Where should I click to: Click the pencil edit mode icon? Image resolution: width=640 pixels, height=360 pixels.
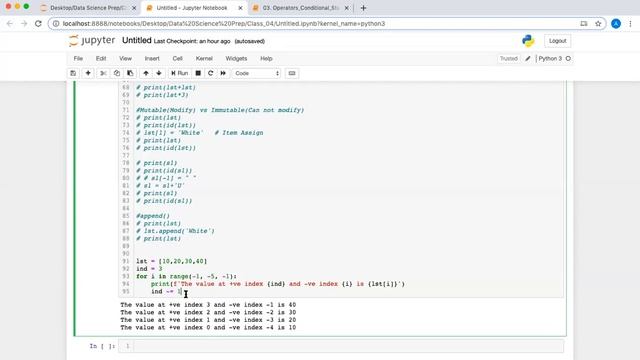(528, 58)
